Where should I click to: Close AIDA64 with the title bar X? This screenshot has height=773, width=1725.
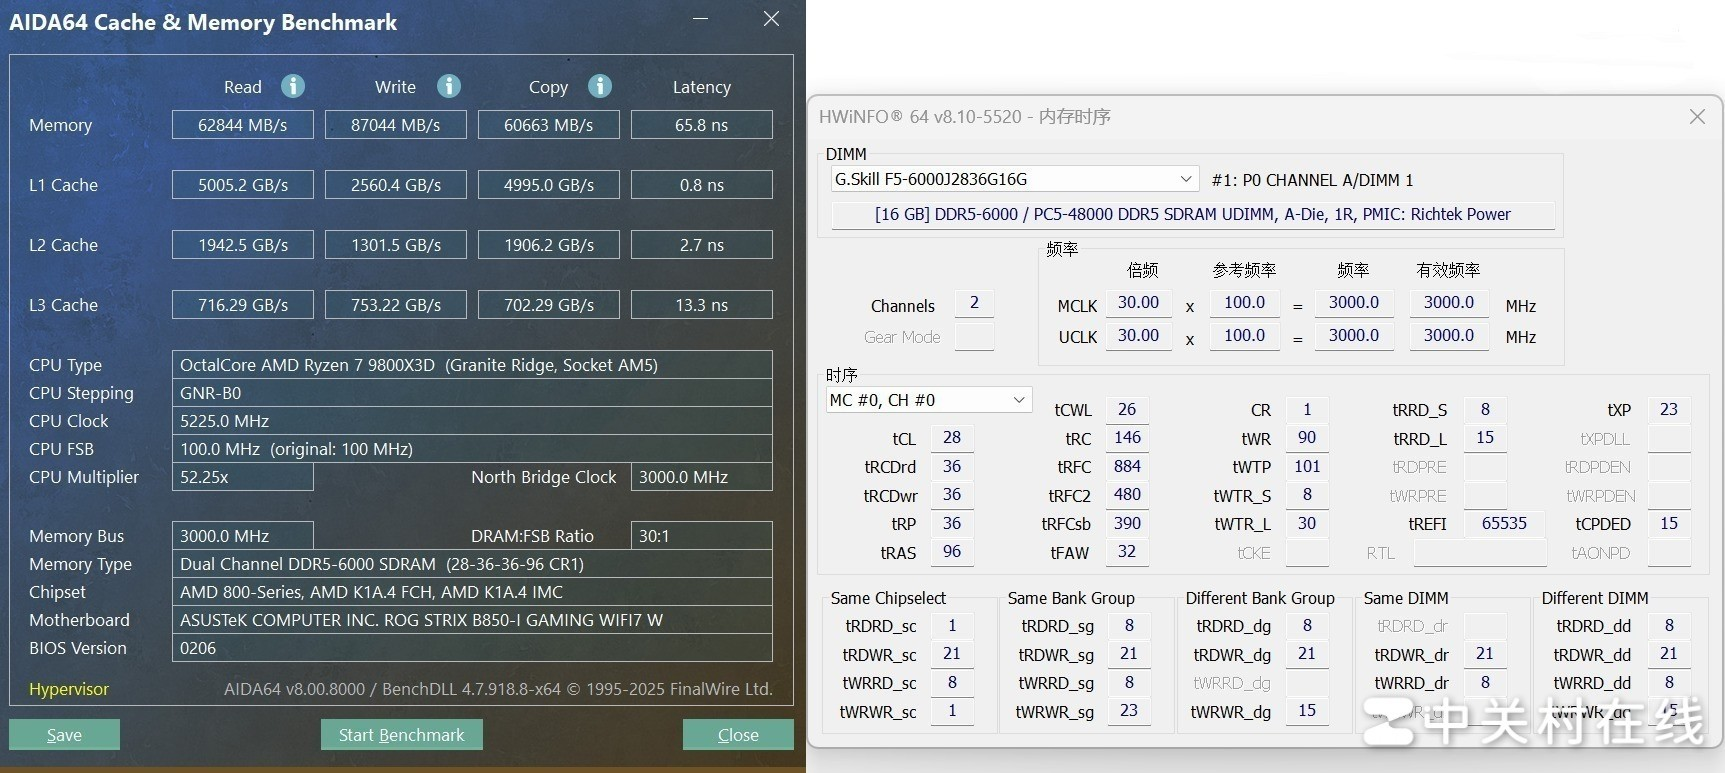tap(771, 19)
